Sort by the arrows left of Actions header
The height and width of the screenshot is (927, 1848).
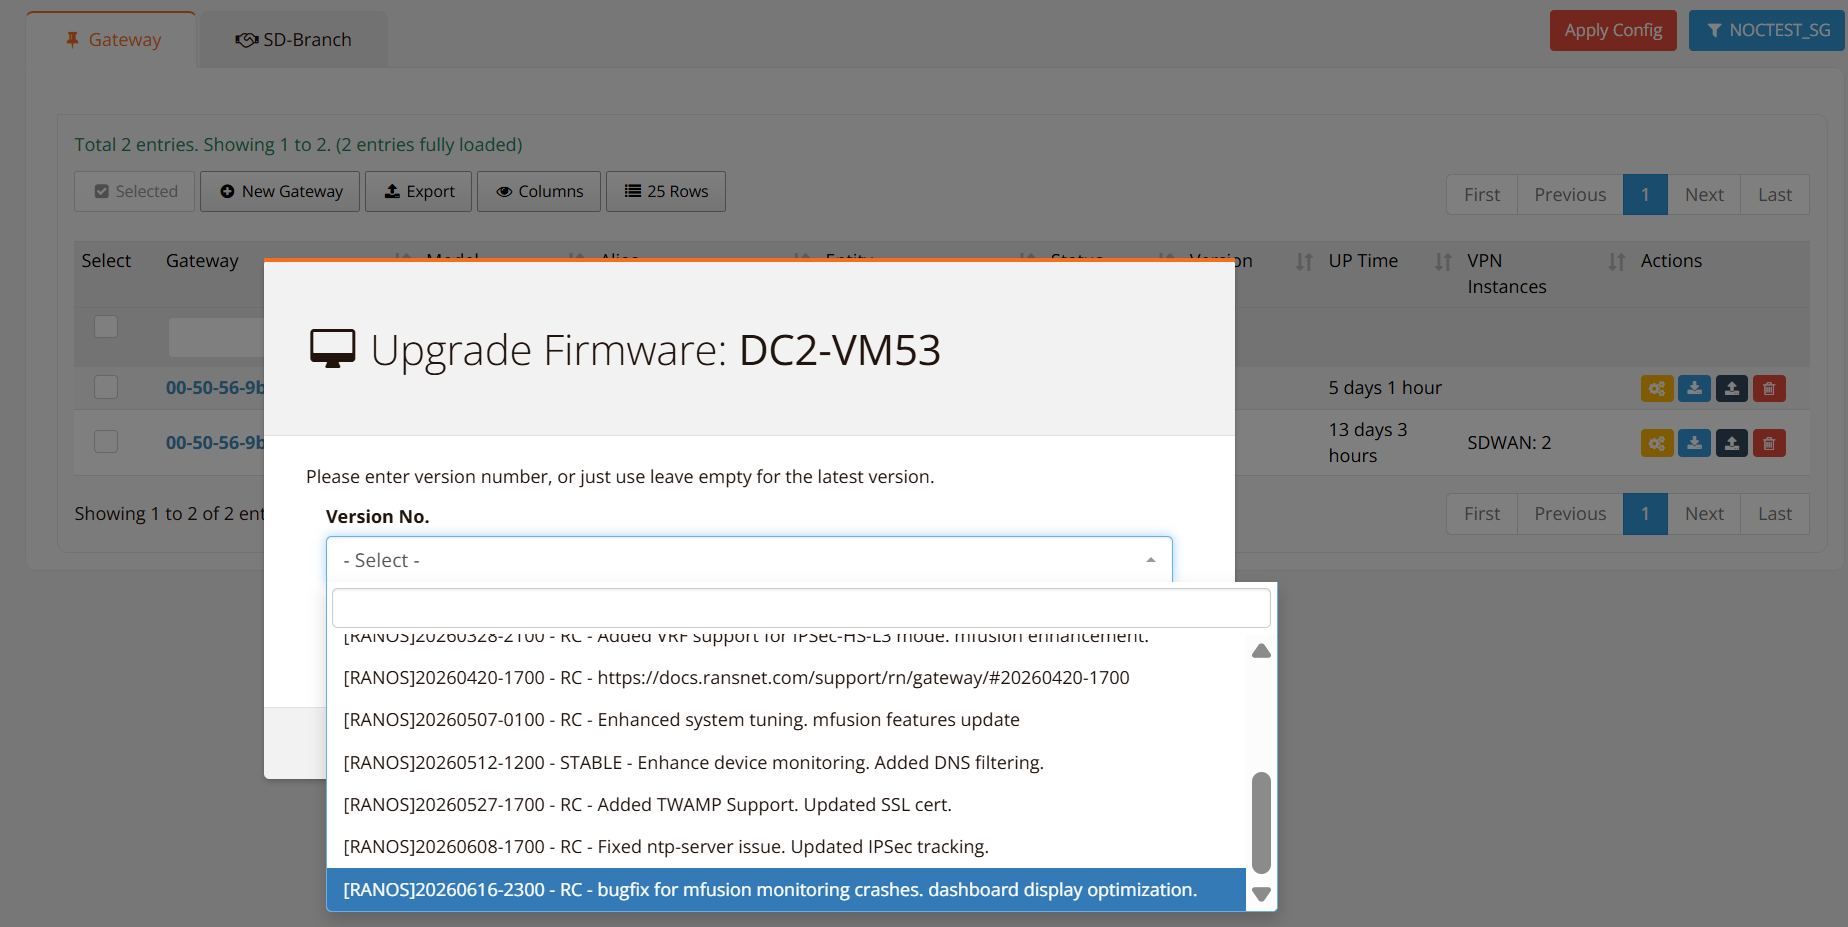[x=1616, y=262]
